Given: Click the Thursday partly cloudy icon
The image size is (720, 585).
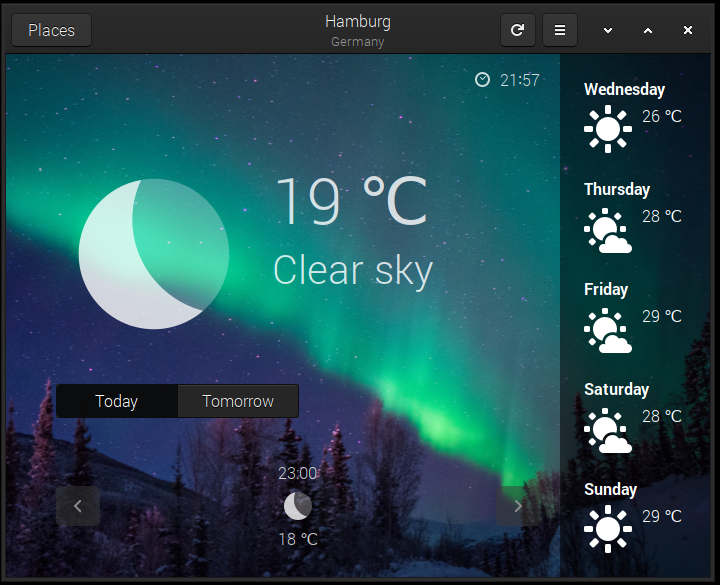Looking at the screenshot, I should coord(608,231).
